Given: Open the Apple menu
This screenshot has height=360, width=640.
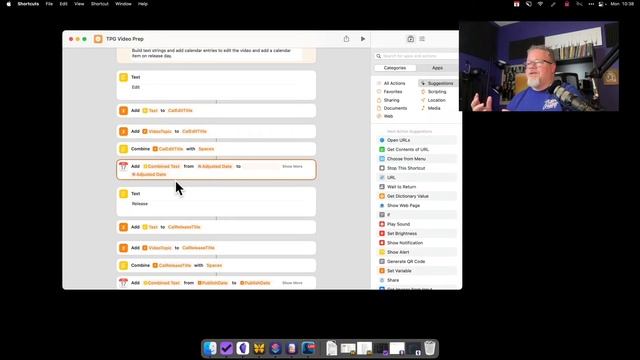Looking at the screenshot, I should click(x=9, y=4).
